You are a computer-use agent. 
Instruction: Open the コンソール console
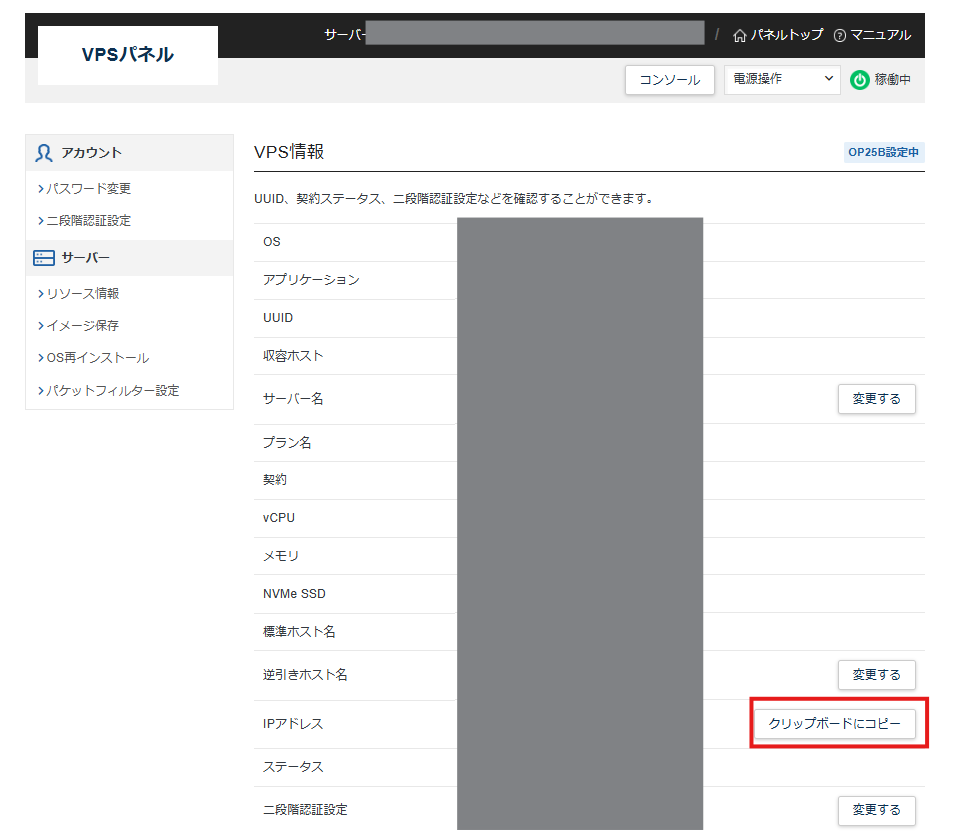(669, 80)
